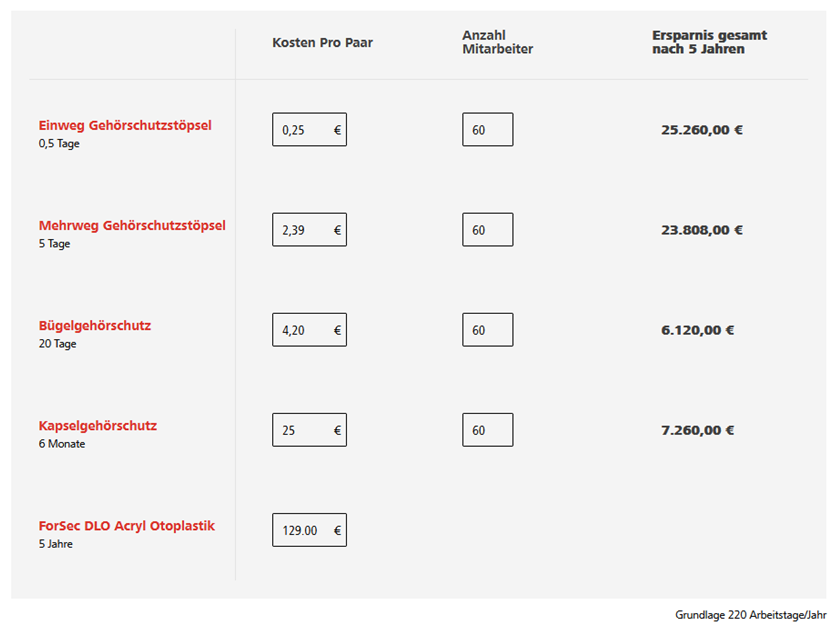Click the Kosten Pro Paar column header

pyautogui.click(x=322, y=43)
